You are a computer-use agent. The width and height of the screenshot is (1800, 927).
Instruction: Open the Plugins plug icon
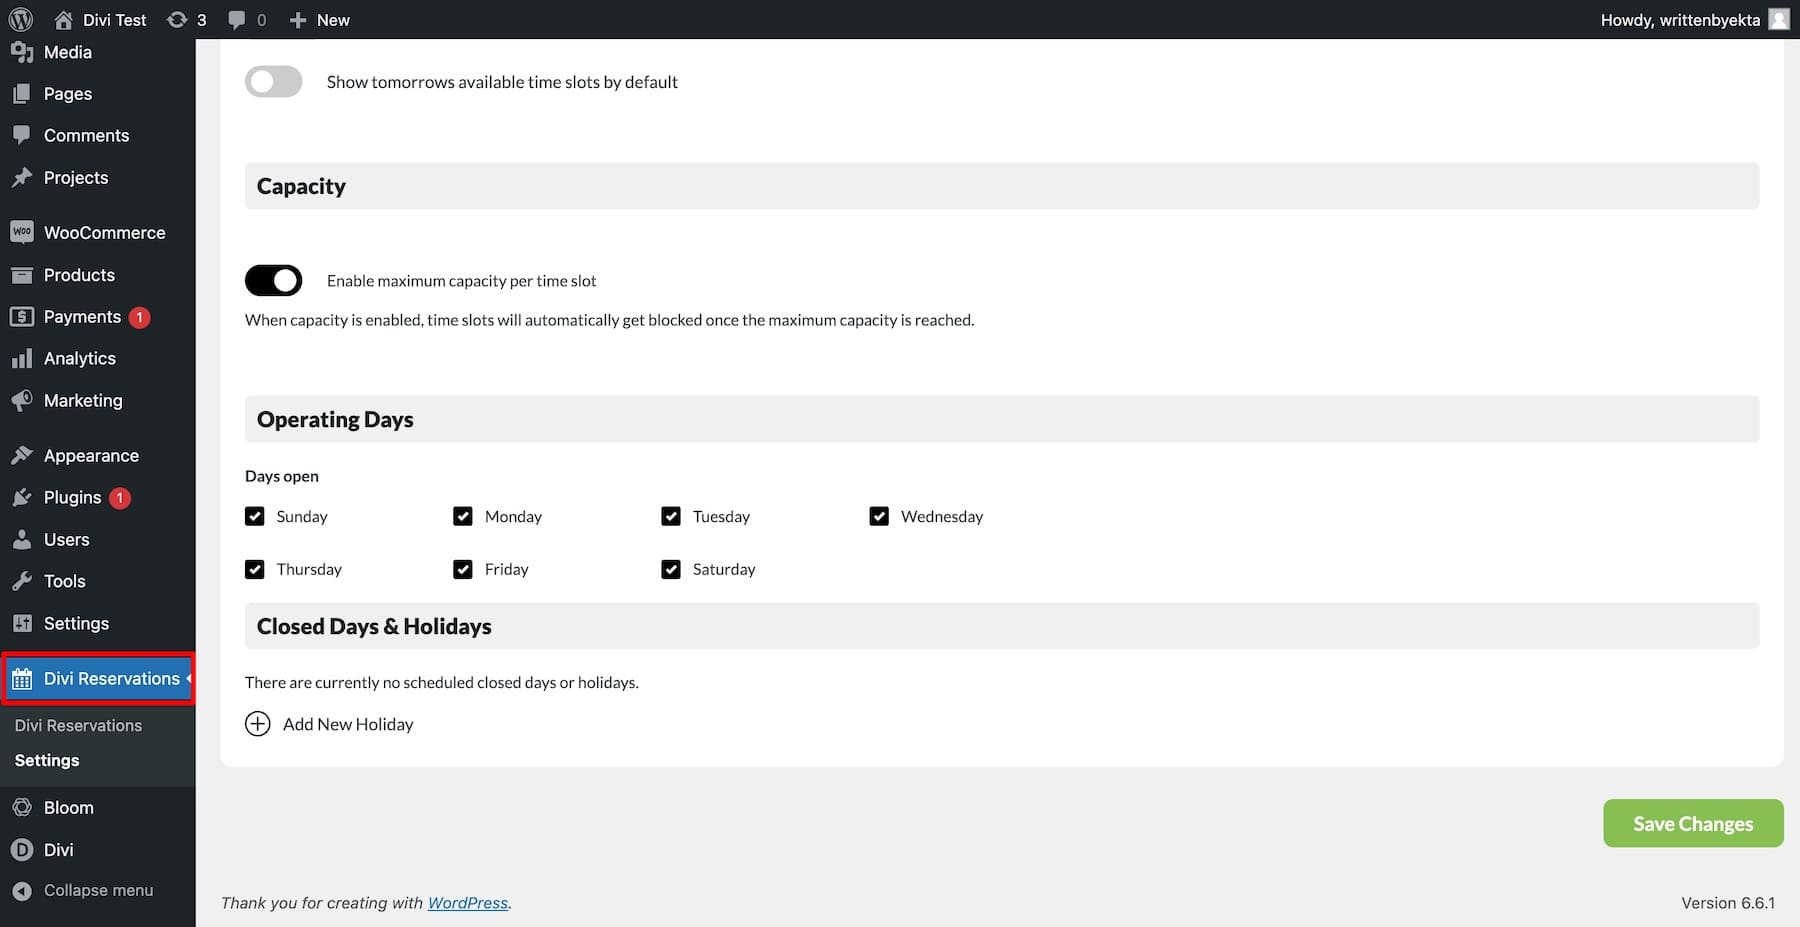click(x=22, y=497)
